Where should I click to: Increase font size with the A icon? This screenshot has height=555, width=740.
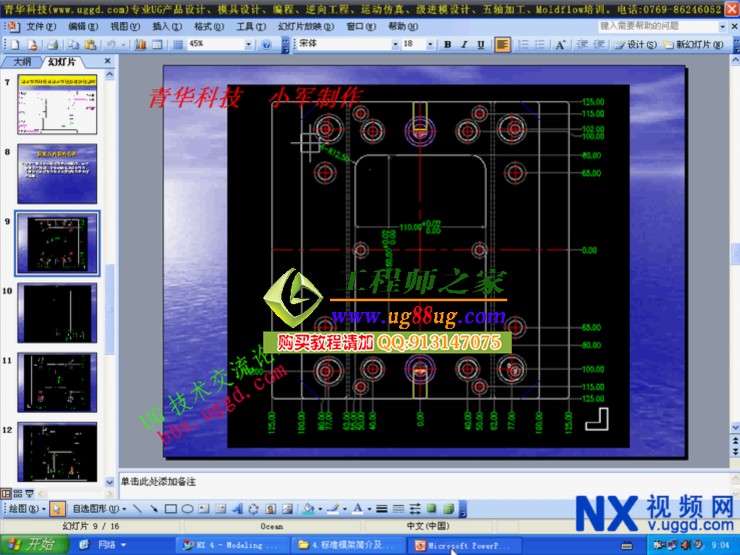560,45
